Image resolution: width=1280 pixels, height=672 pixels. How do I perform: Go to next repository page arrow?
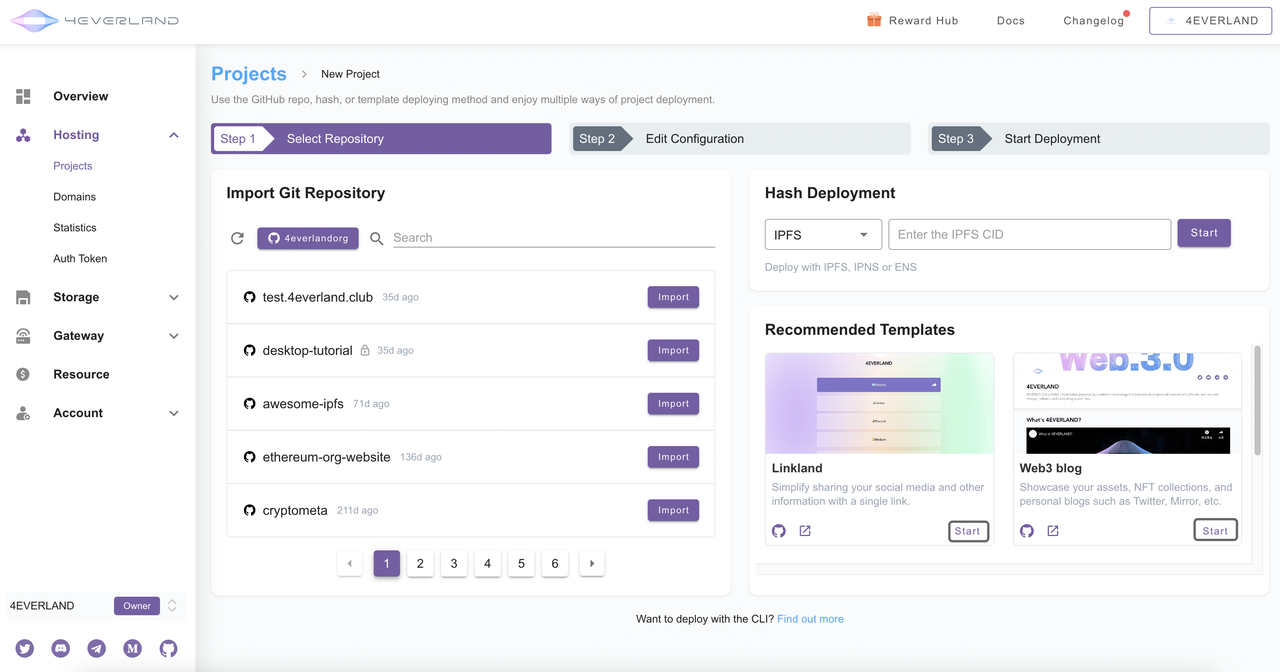(x=592, y=564)
